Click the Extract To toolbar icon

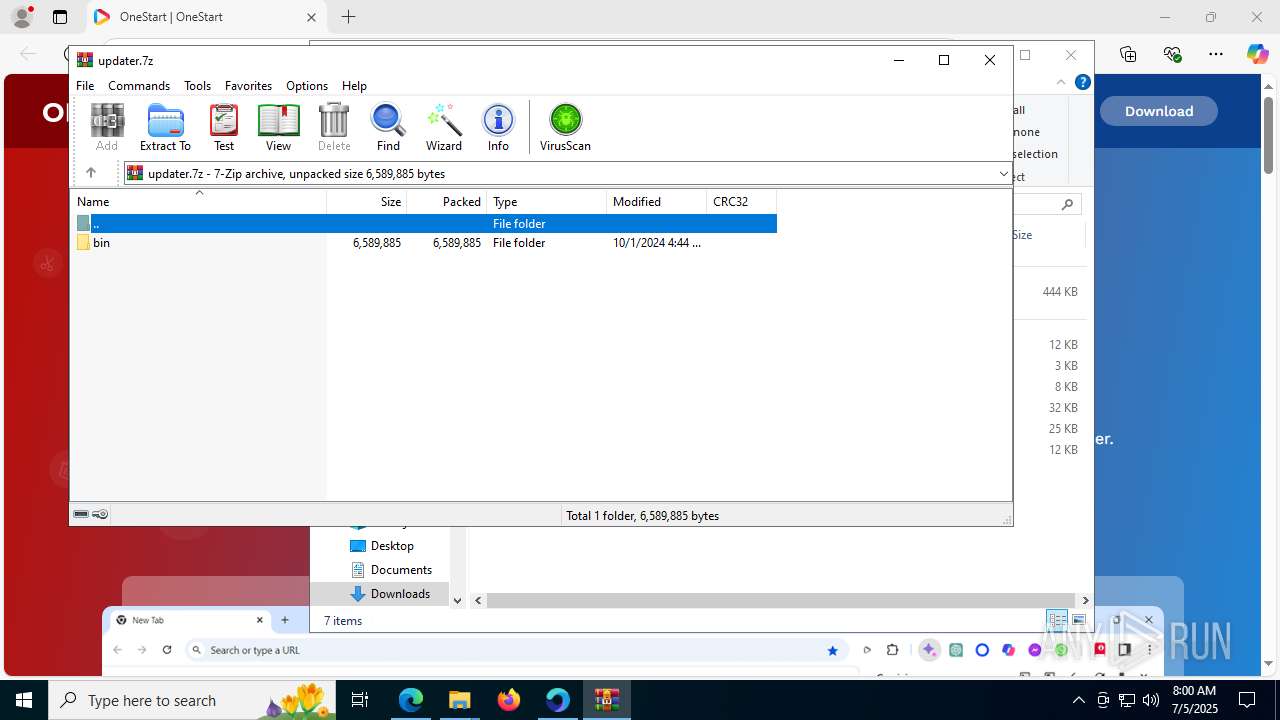click(165, 128)
